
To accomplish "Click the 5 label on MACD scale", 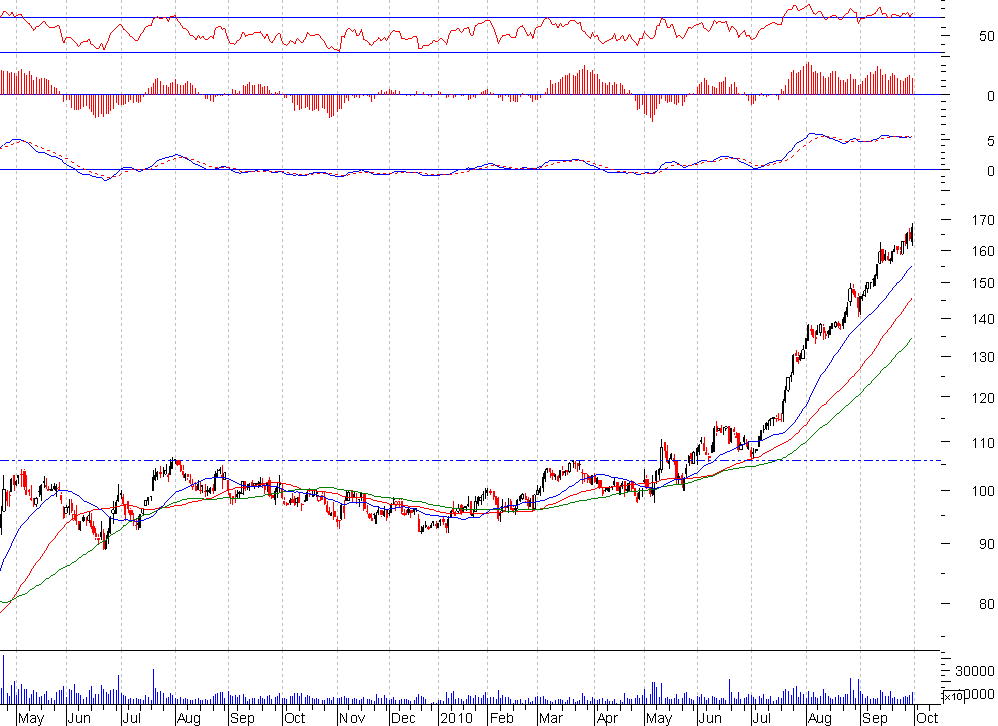I will pos(990,141).
